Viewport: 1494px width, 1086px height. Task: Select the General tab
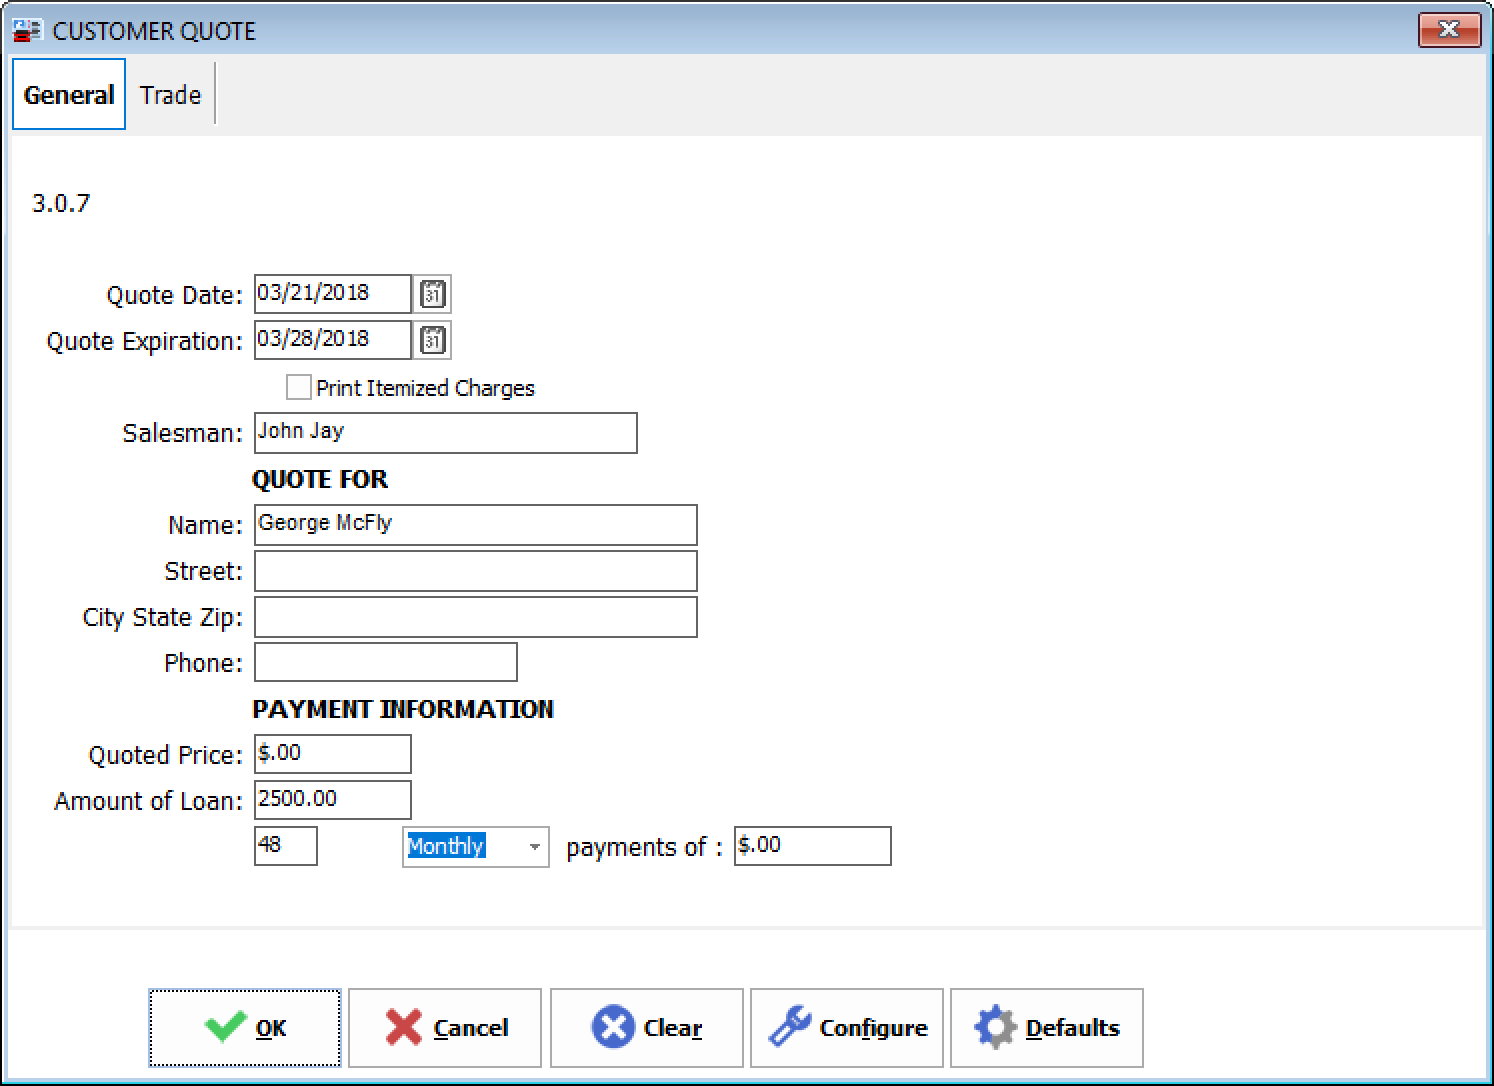tap(69, 95)
